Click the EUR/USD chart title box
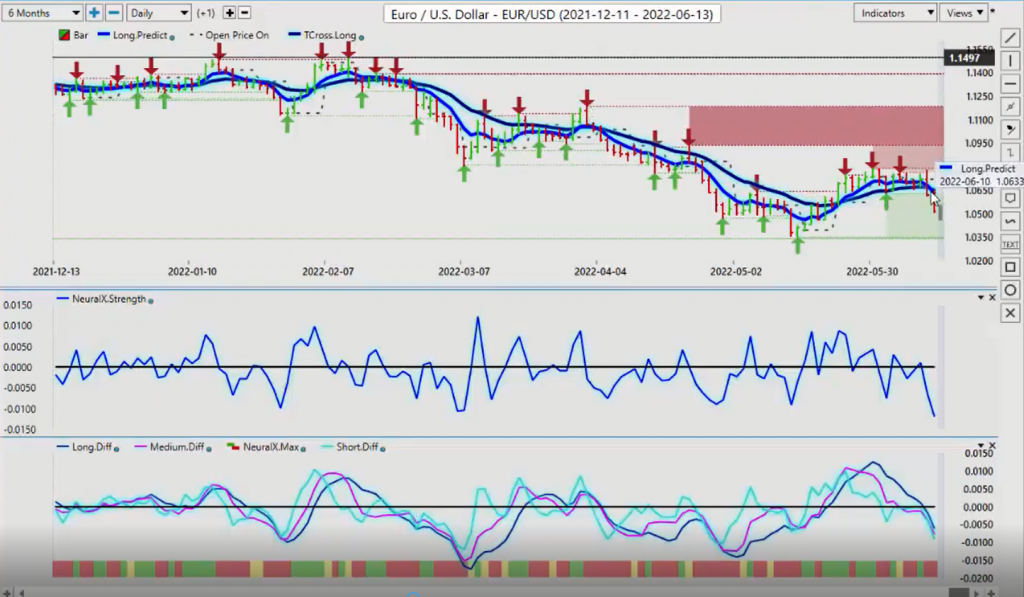Screen dimensions: 1024x597 [552, 14]
